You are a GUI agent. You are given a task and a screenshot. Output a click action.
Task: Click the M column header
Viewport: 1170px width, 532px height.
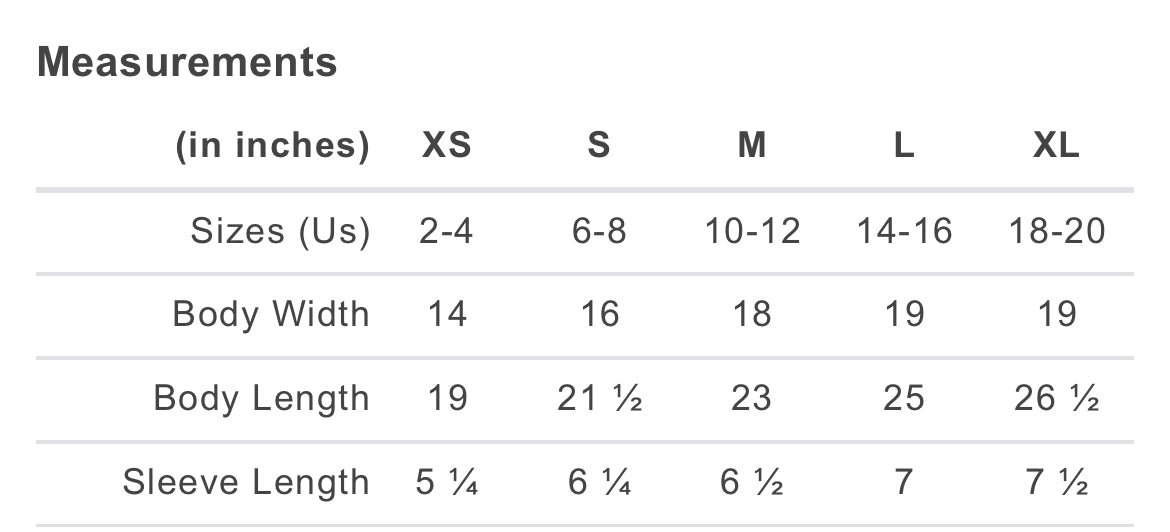(752, 146)
